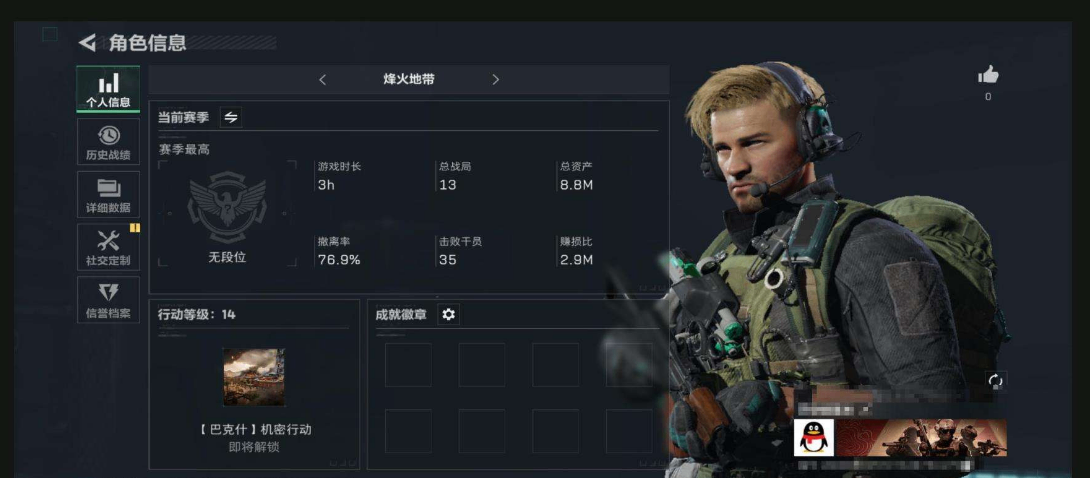Open the 历史战绩 history tab
Image resolution: width=1090 pixels, height=478 pixels.
coord(108,142)
